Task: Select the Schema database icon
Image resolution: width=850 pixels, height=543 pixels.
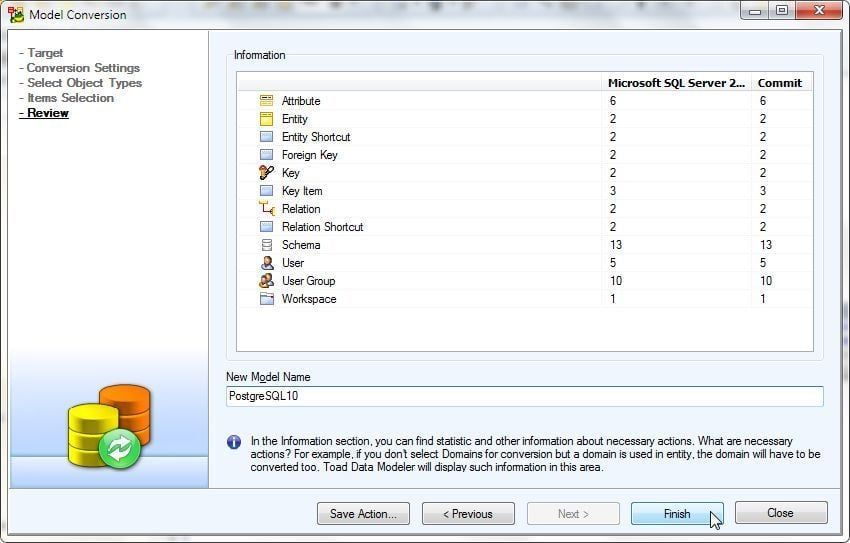Action: pos(266,245)
